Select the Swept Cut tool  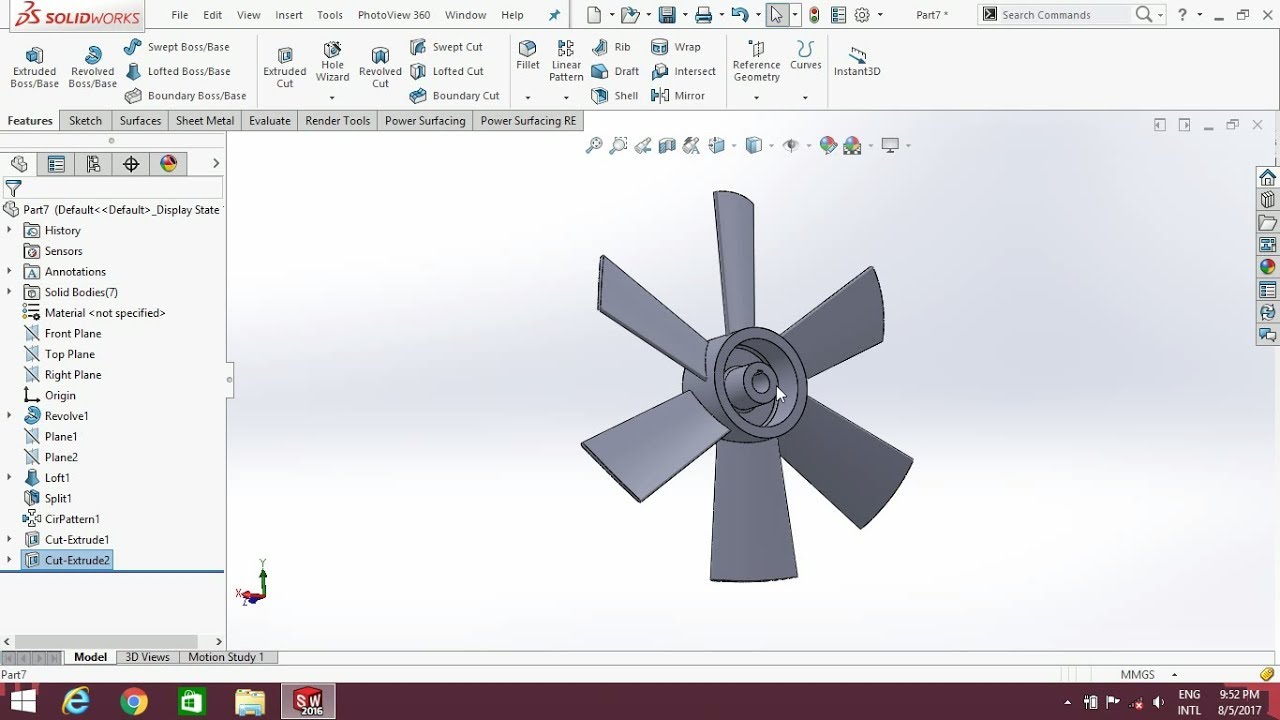446,47
